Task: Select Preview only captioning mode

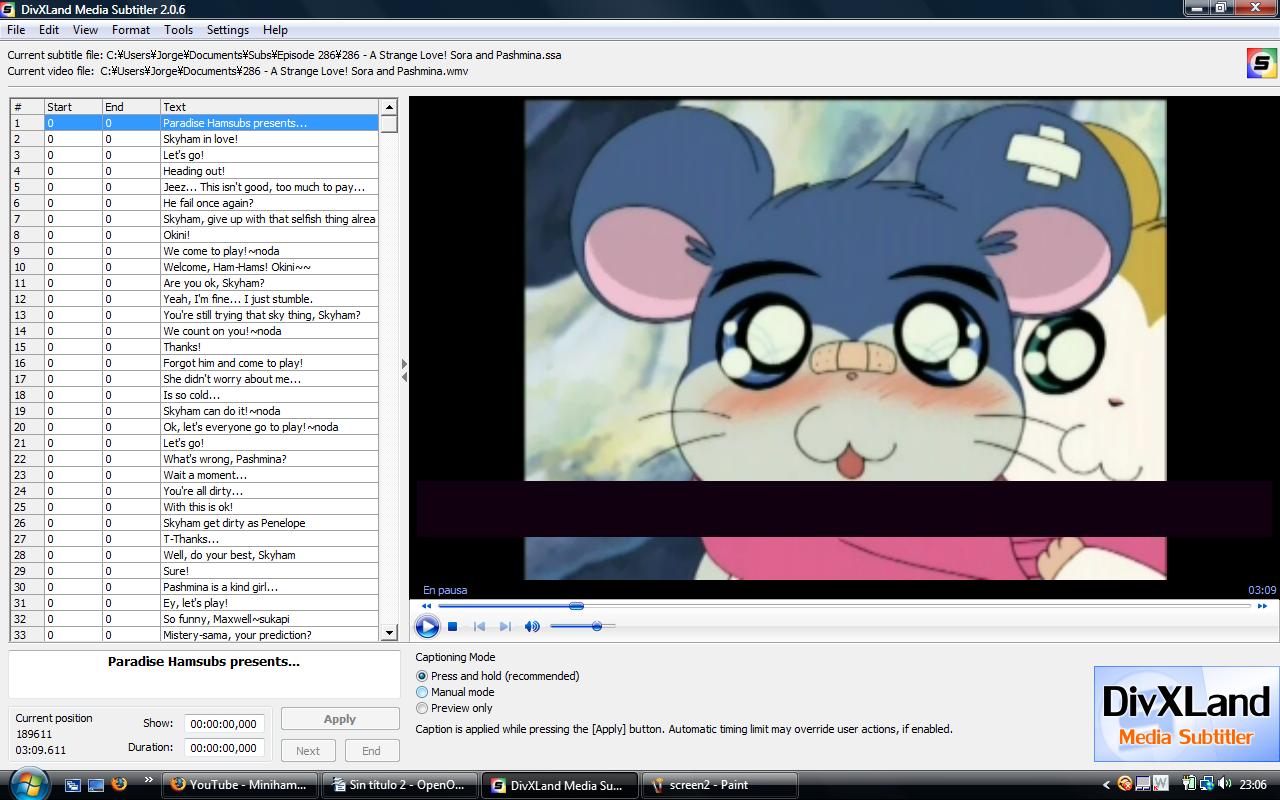Action: click(x=454, y=708)
